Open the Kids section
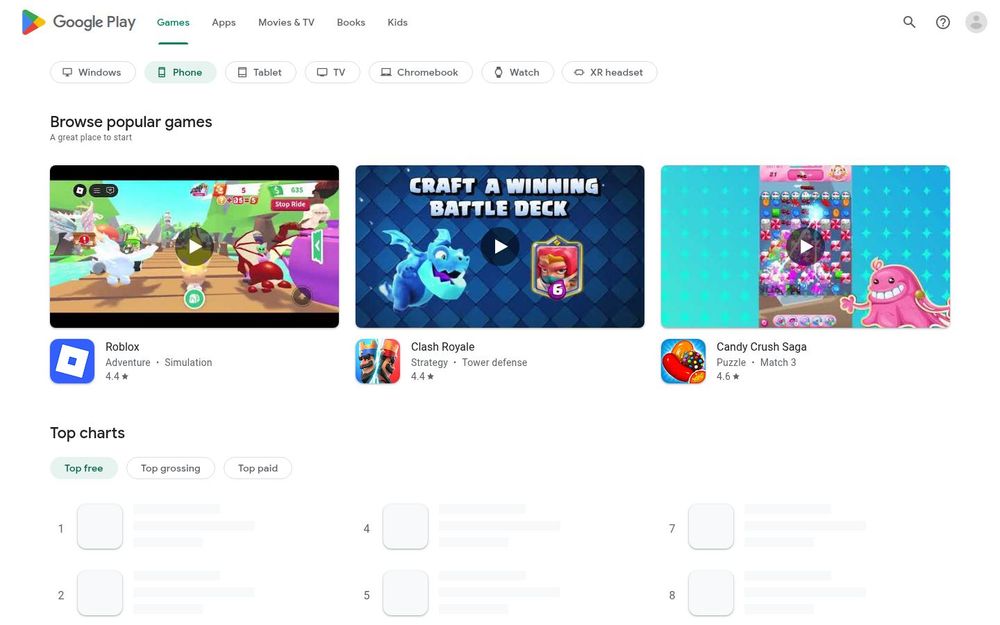The width and height of the screenshot is (1000, 625). [x=397, y=21]
